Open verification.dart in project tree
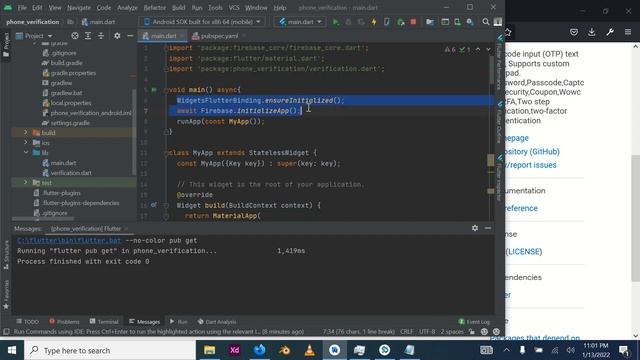 71,173
